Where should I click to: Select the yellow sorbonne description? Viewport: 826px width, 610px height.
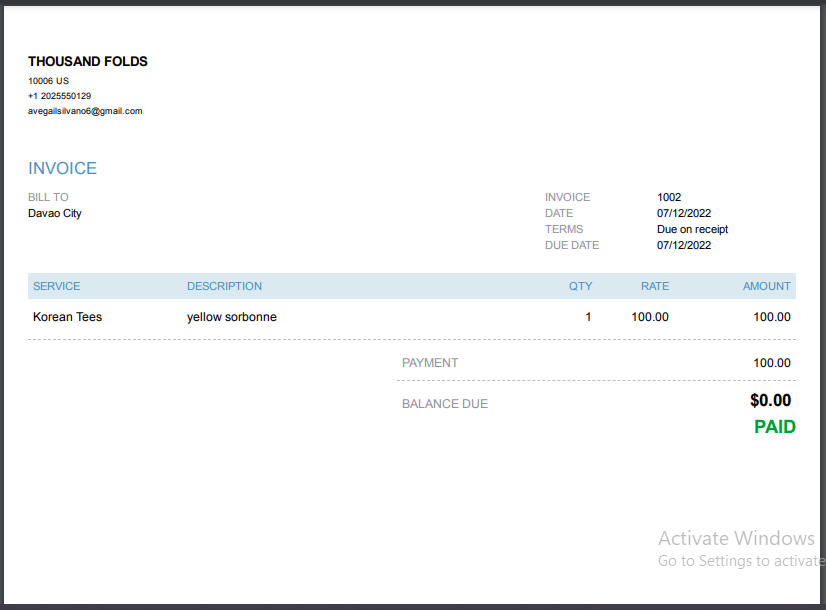(232, 317)
